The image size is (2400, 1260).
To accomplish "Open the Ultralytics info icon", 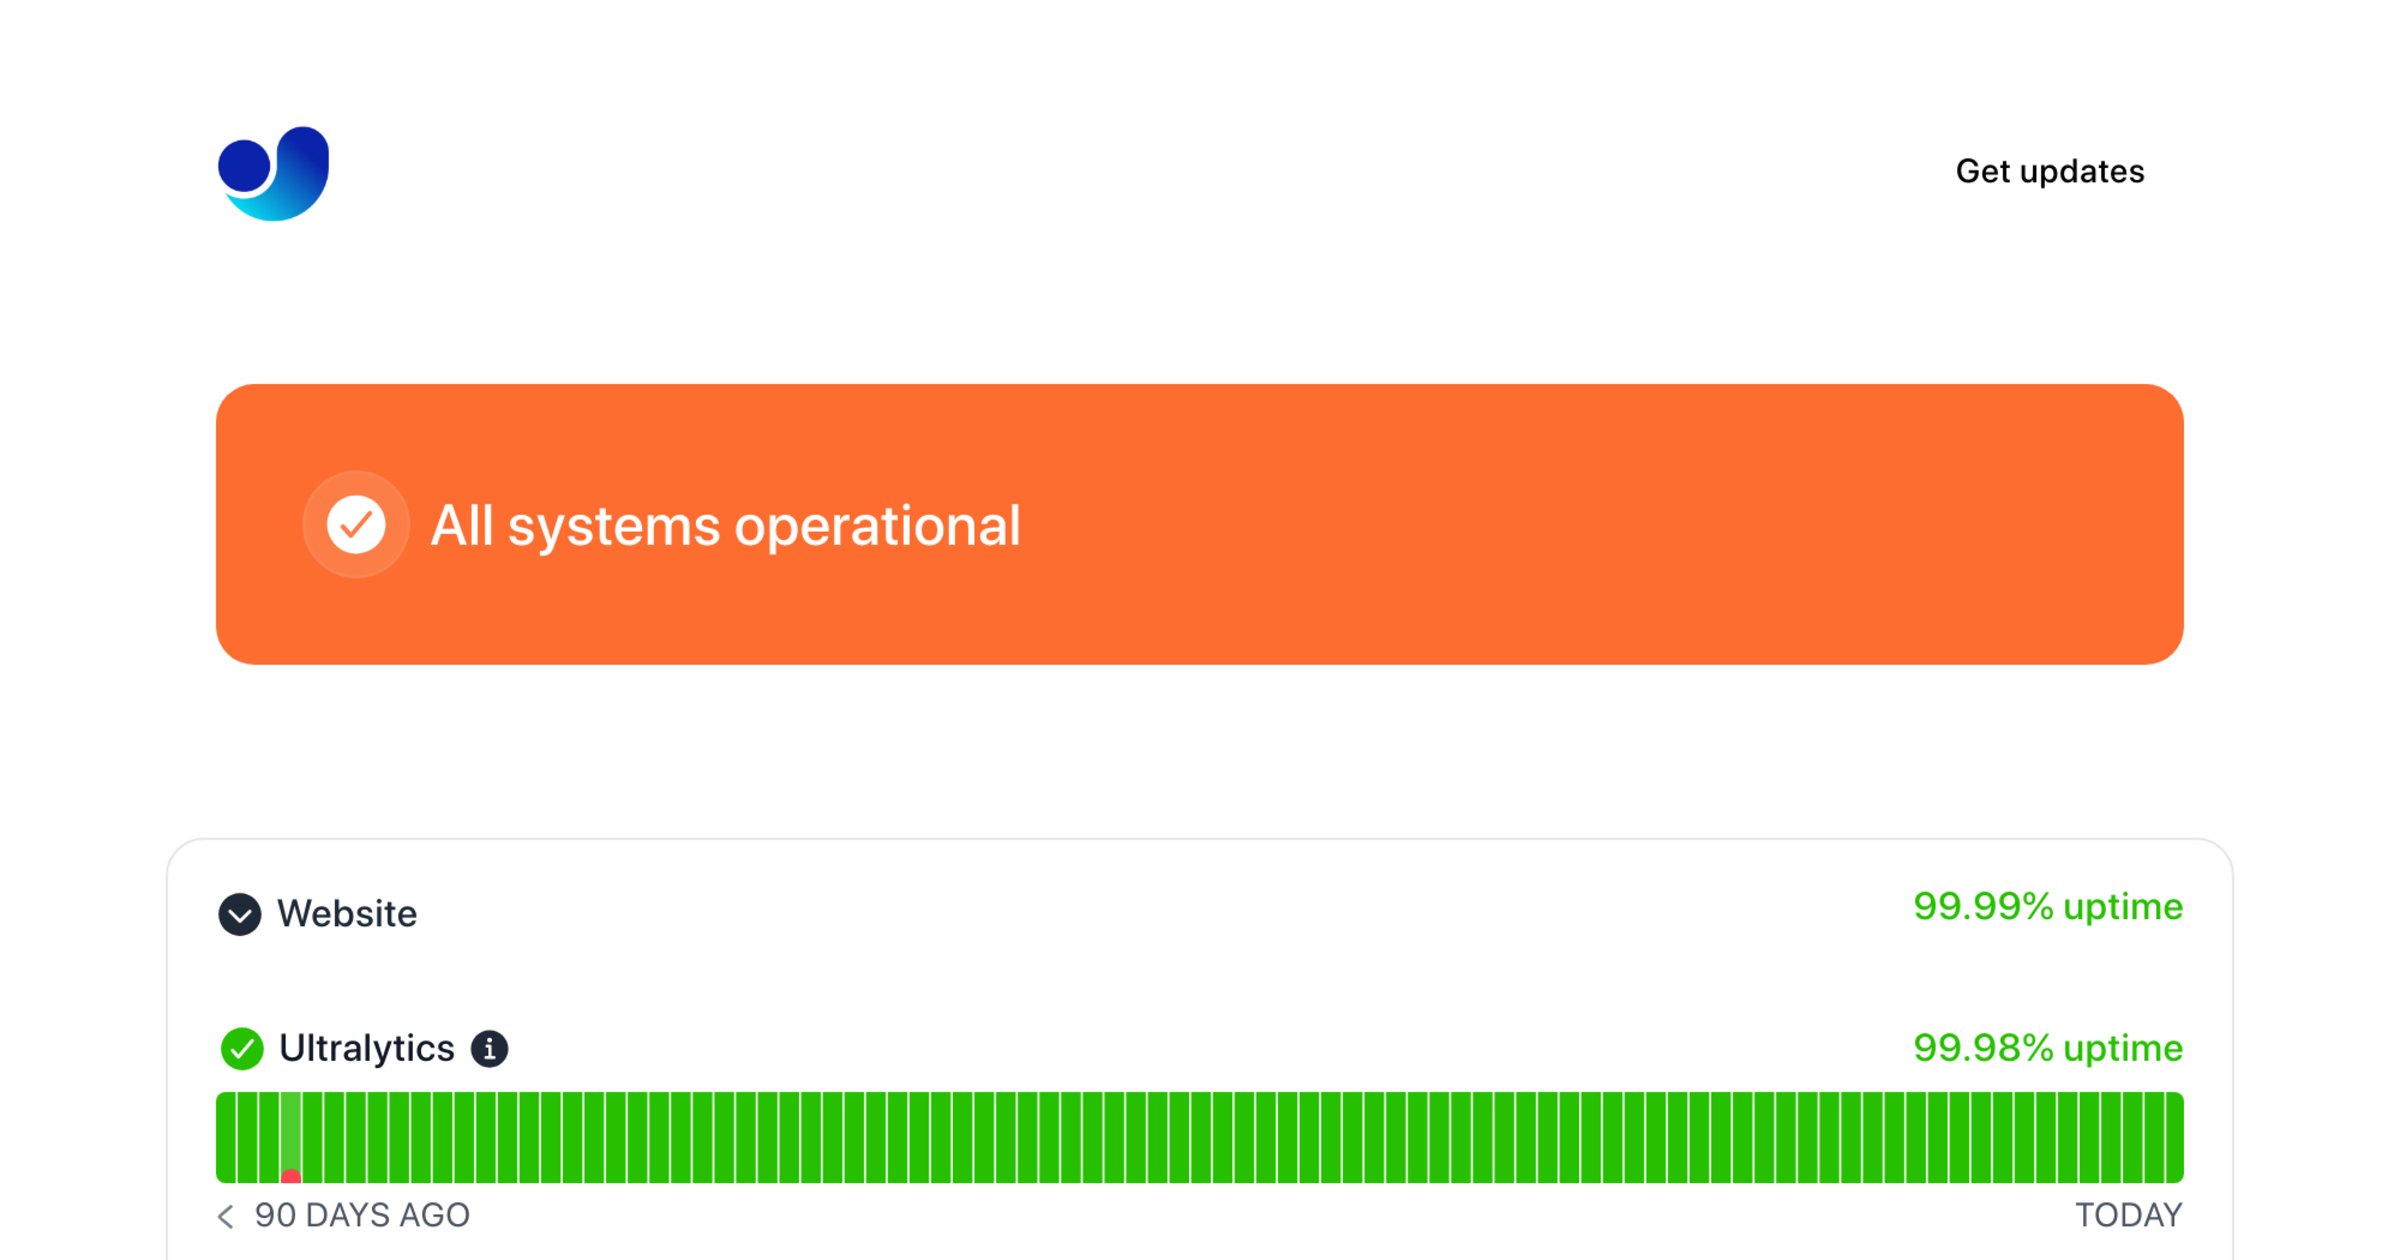I will click(x=489, y=1049).
